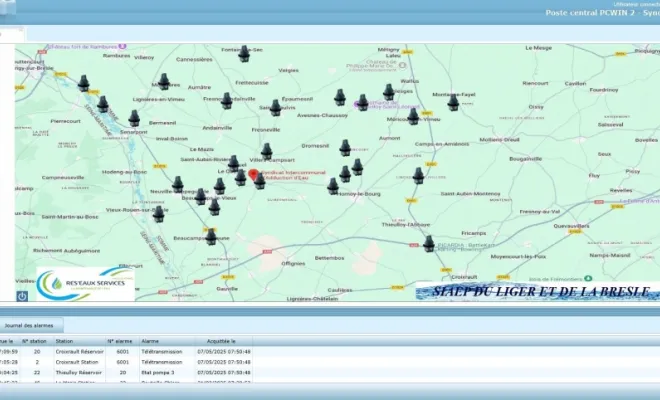Select the Saint-Aubin-Rivière station marker

[234, 163]
